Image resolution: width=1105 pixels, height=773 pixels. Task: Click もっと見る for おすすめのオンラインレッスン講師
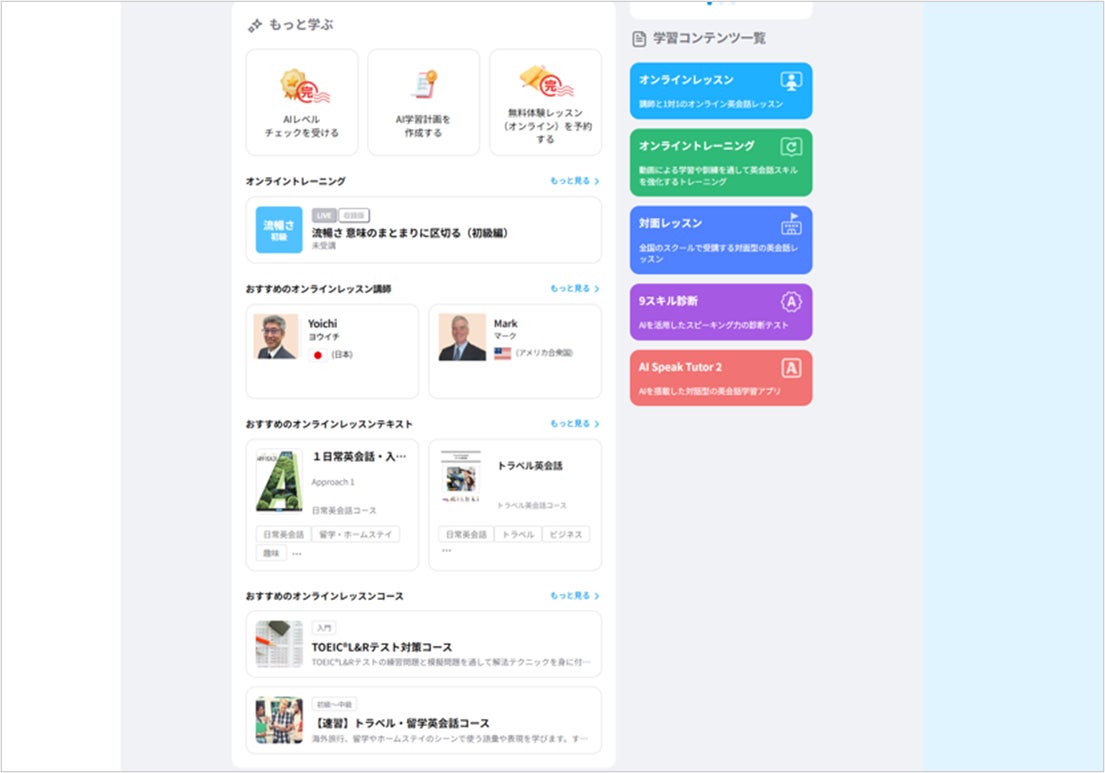[574, 289]
